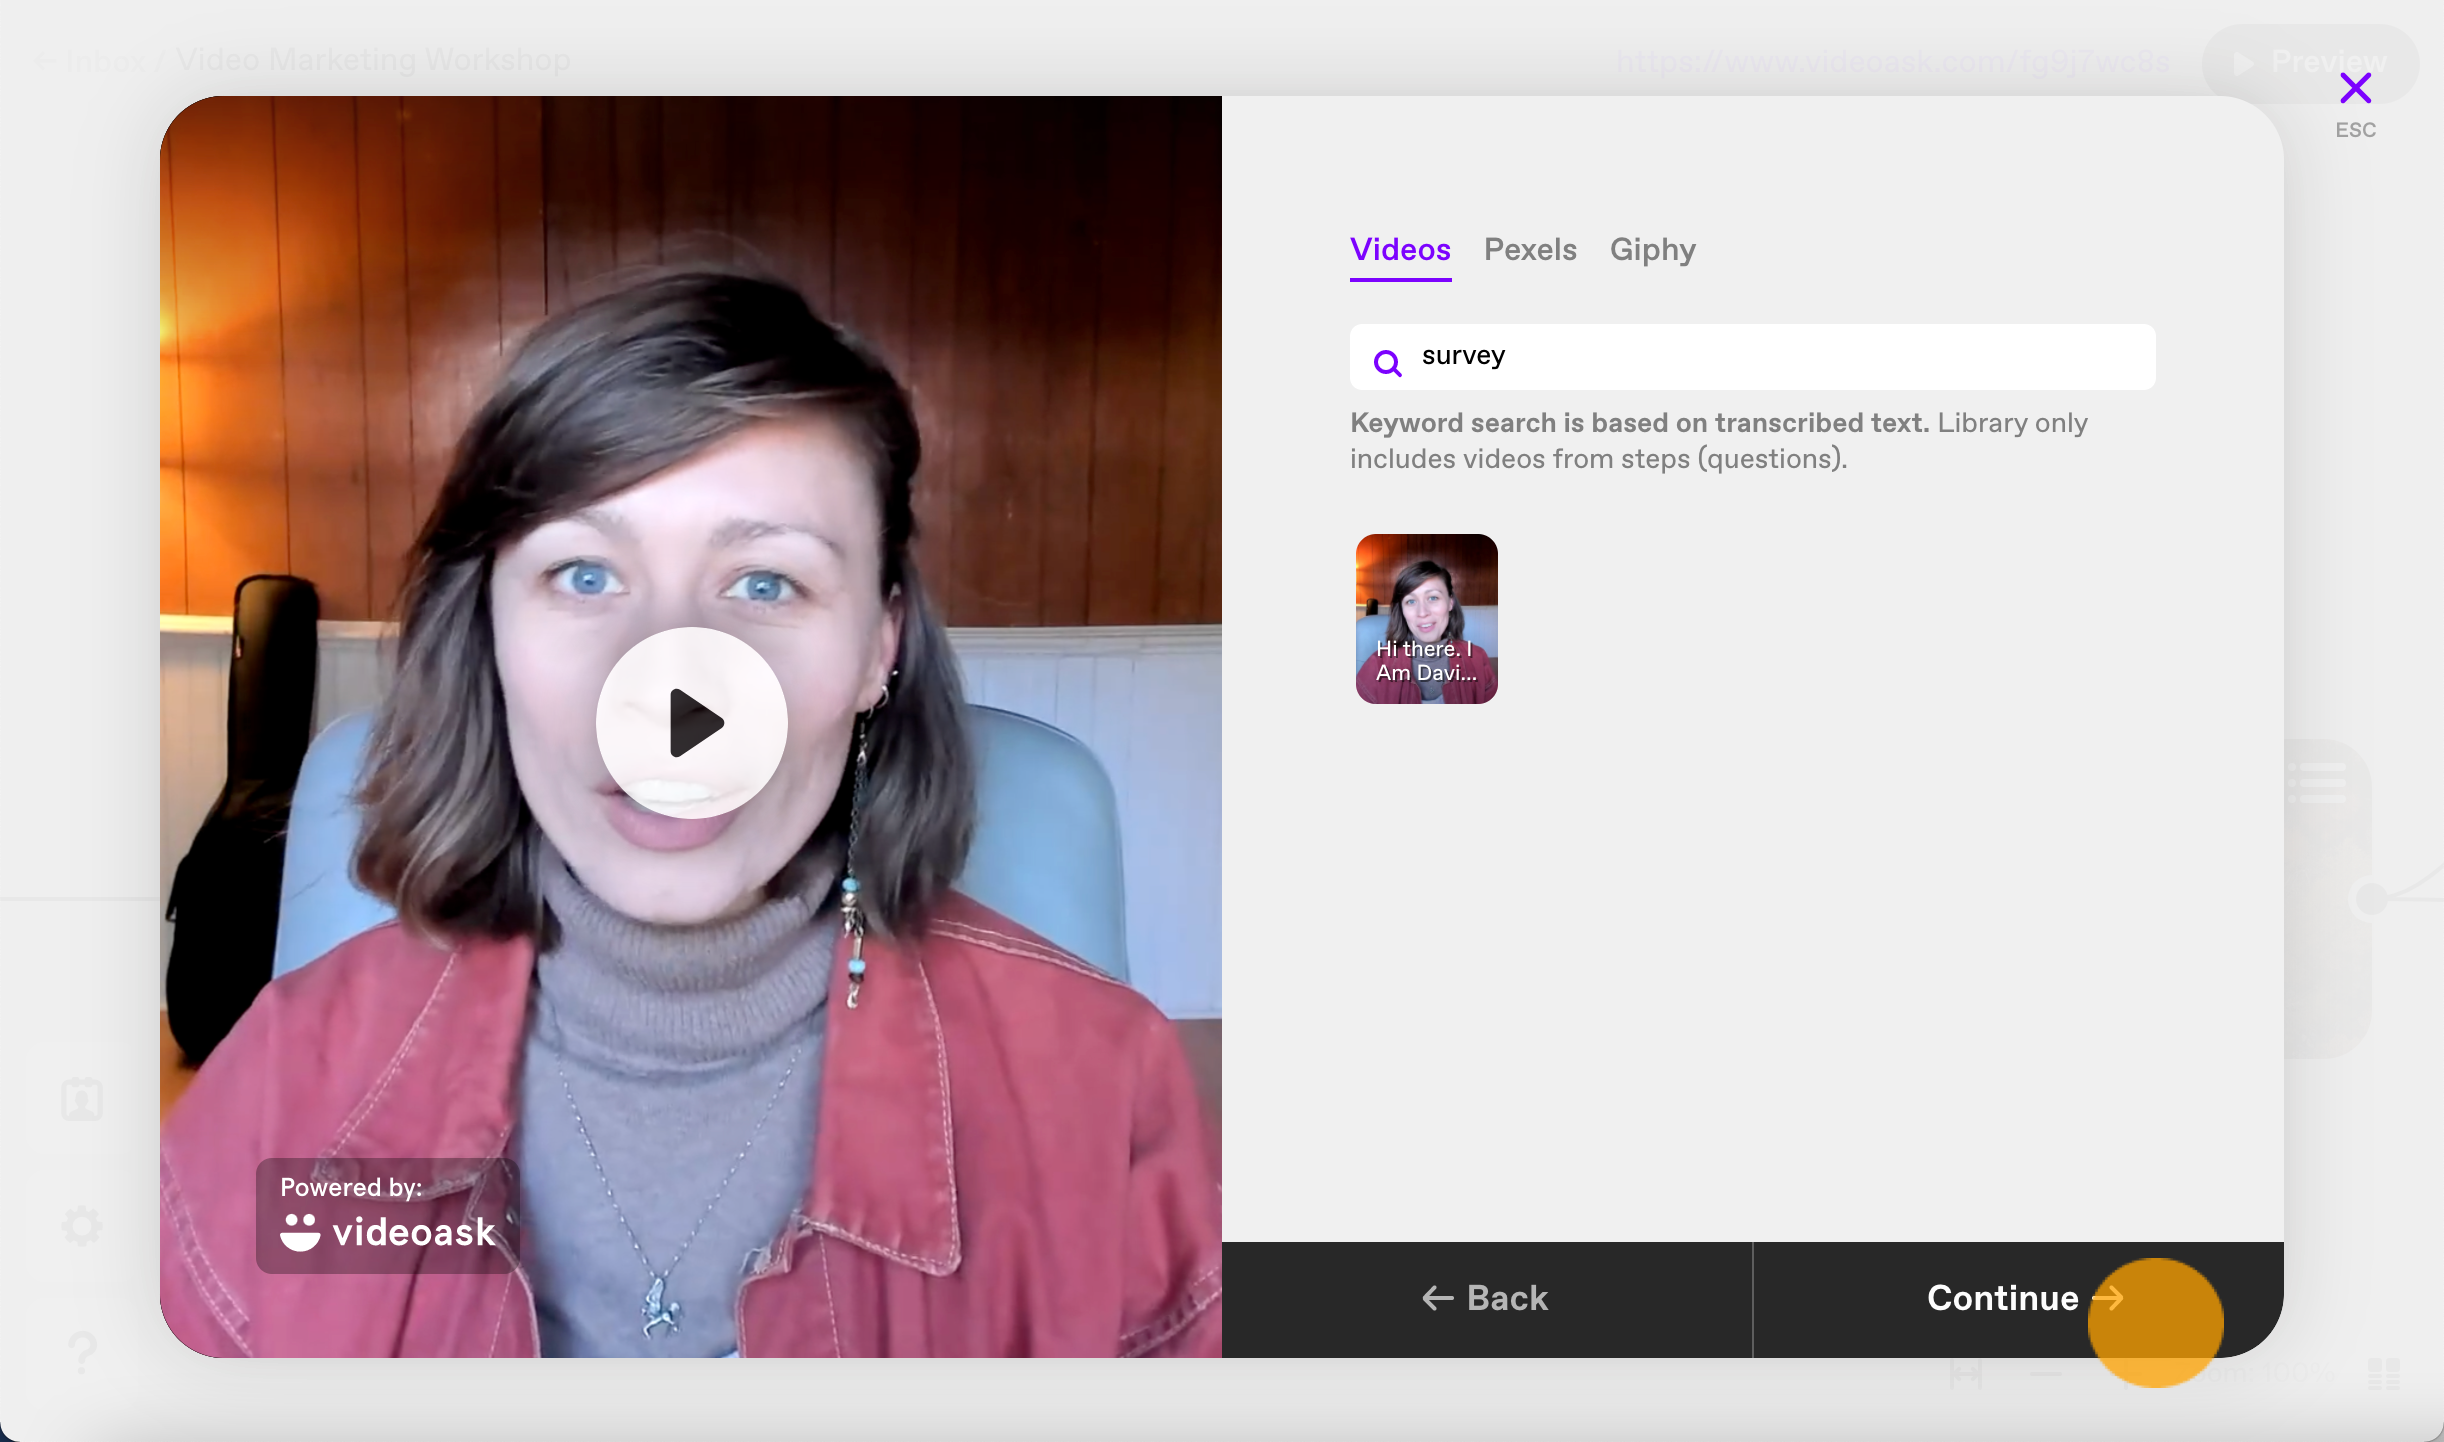The width and height of the screenshot is (2444, 1442).
Task: Open the Giphy tab
Action: tap(1652, 250)
